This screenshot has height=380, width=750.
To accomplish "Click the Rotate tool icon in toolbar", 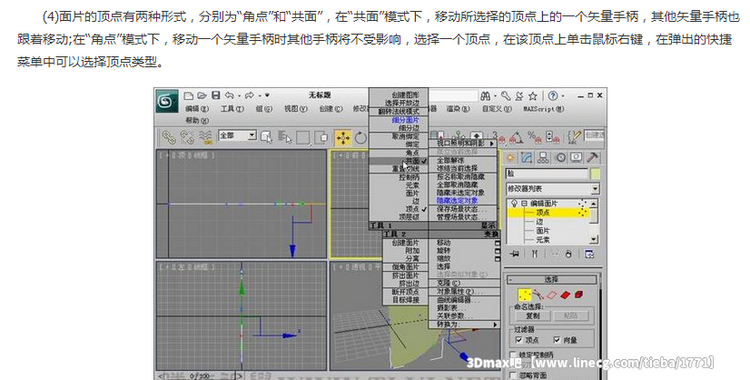I will (361, 138).
